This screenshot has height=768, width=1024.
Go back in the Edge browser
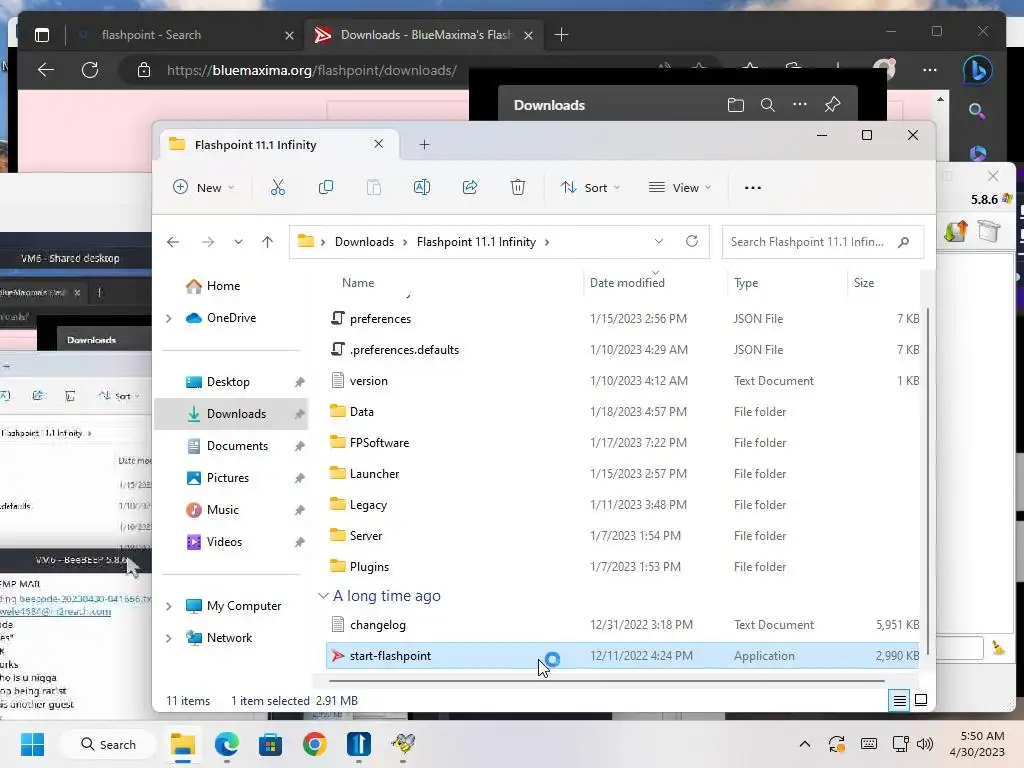click(46, 70)
